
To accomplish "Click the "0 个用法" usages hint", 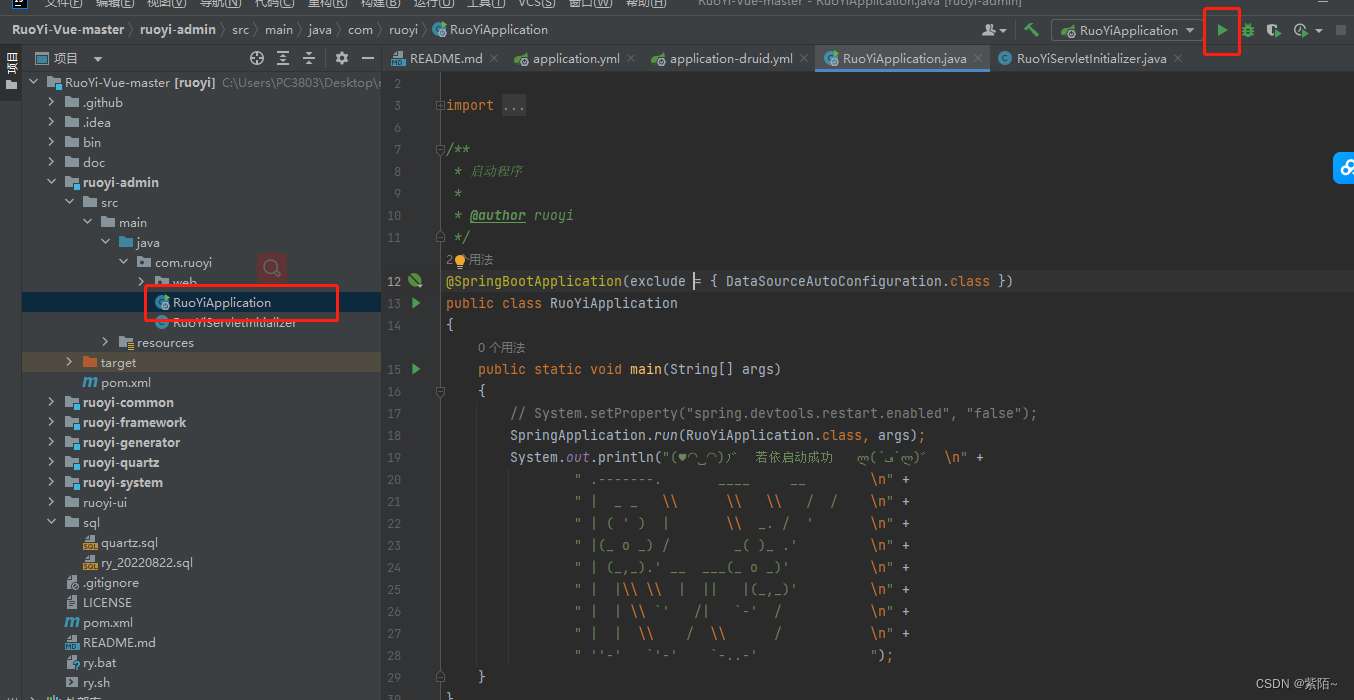I will (x=501, y=348).
